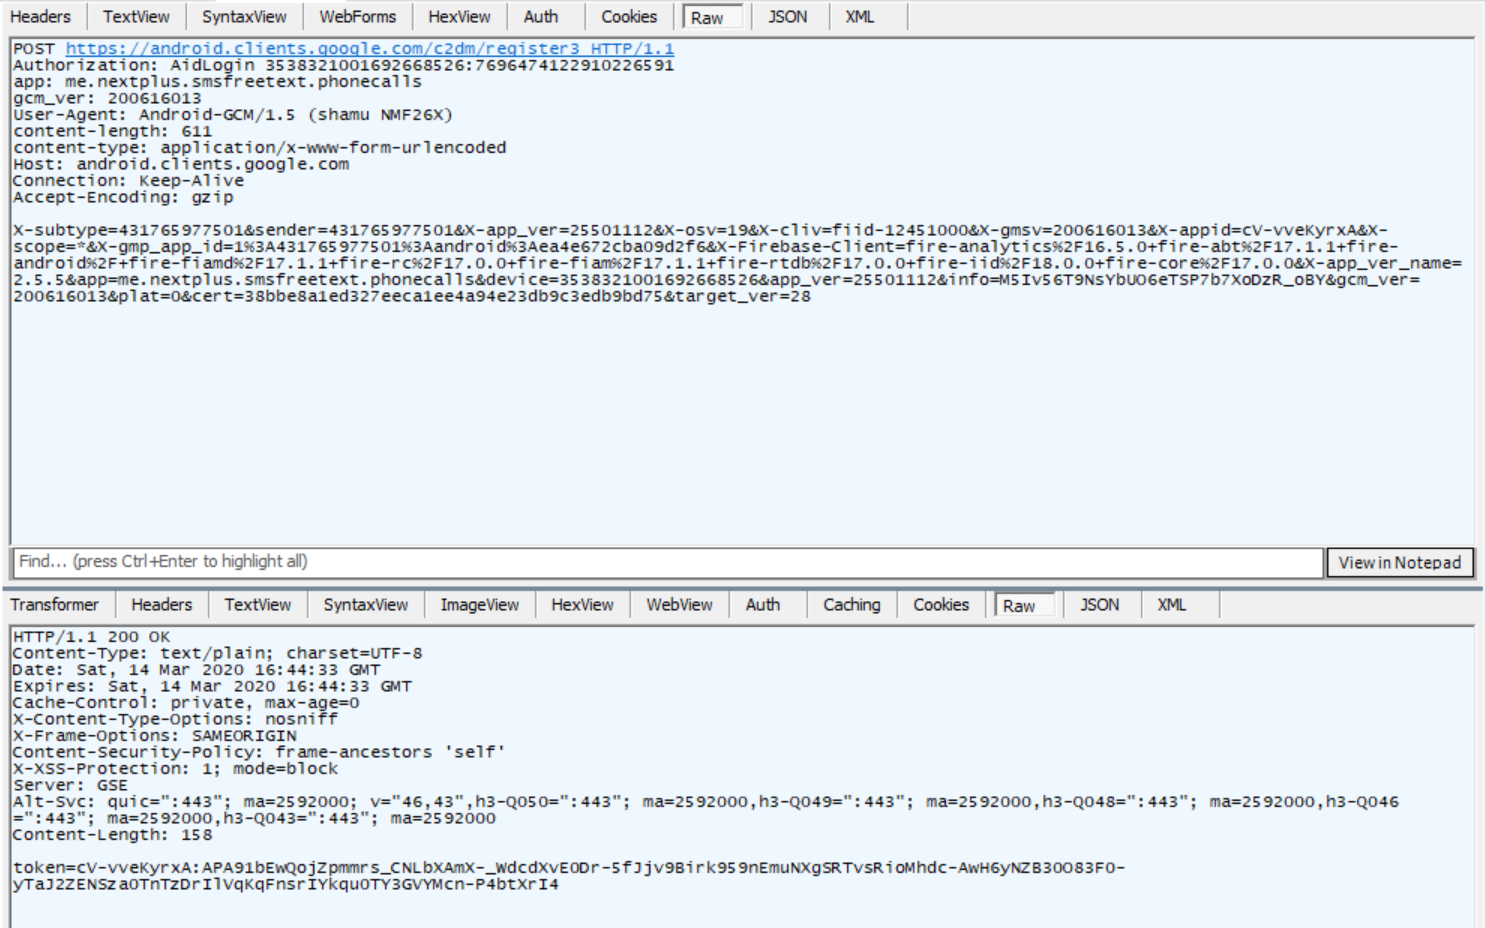
Task: Click the 'Expires: Sat, 14 Mar 2020' line
Action: tap(212, 686)
